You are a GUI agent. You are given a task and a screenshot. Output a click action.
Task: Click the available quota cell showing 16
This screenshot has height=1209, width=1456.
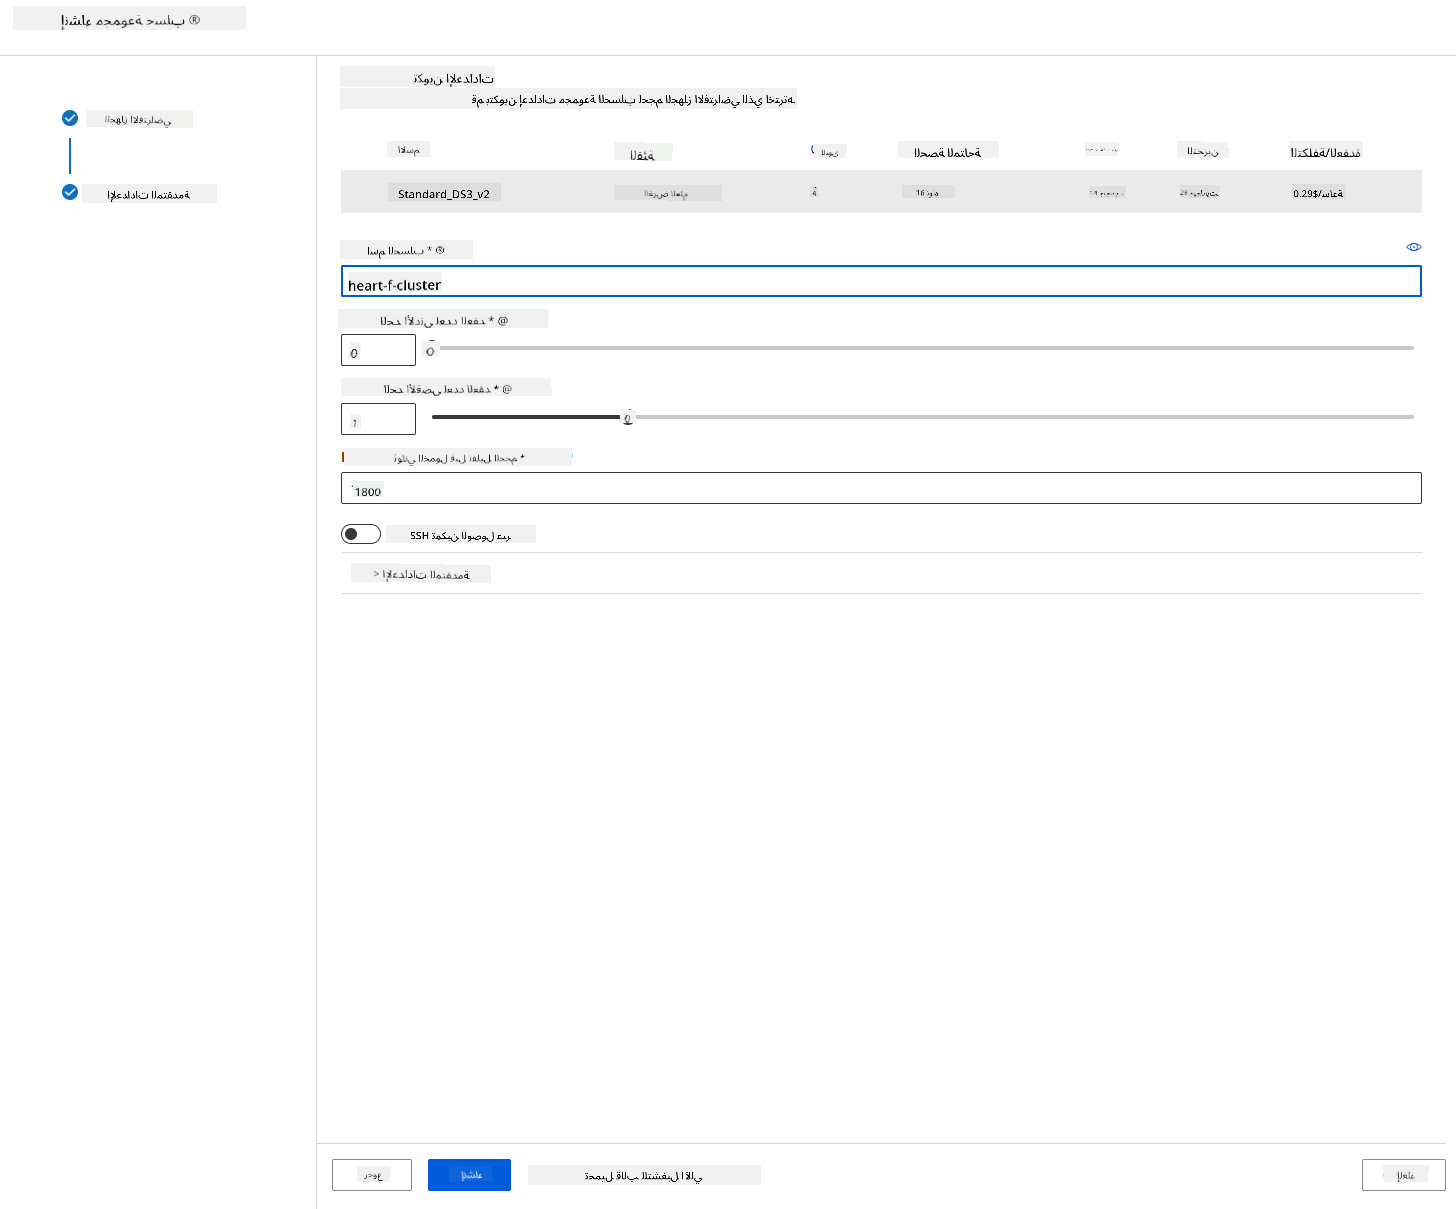pyautogui.click(x=928, y=192)
